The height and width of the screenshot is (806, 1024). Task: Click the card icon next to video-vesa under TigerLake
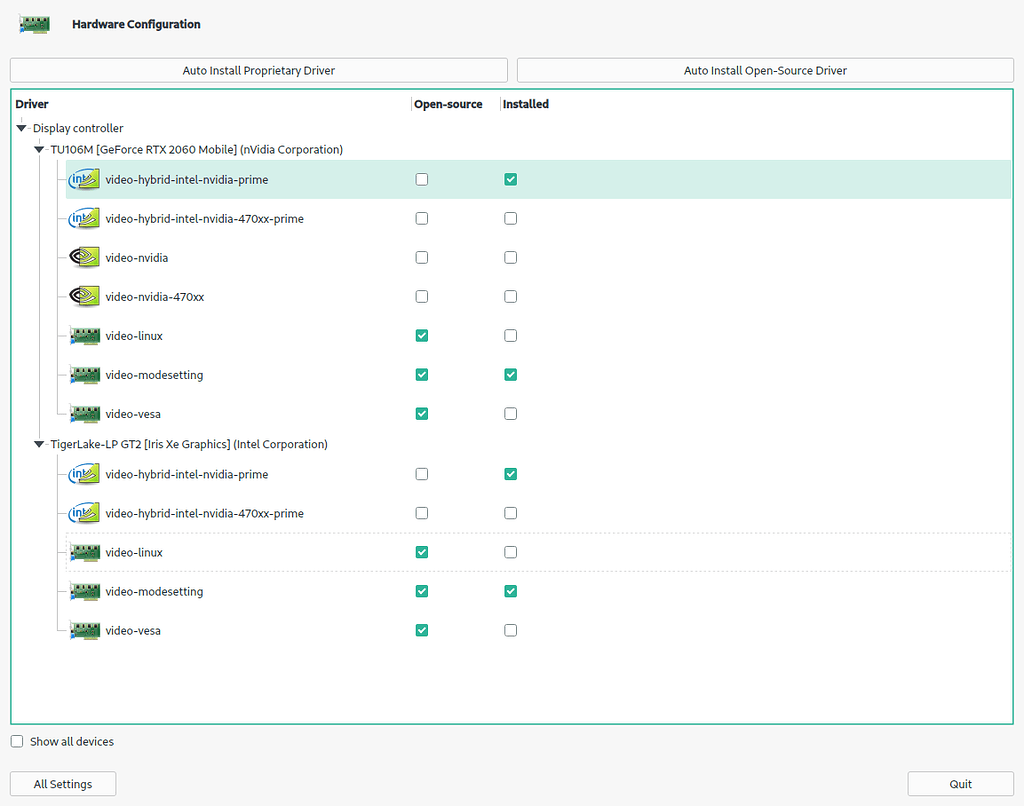(x=84, y=630)
